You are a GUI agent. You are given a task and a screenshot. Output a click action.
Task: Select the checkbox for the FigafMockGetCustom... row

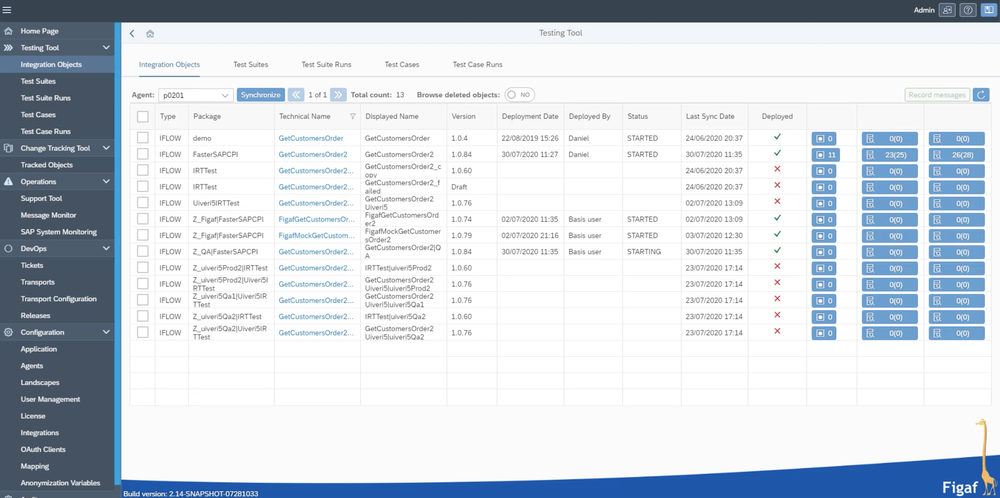[143, 235]
